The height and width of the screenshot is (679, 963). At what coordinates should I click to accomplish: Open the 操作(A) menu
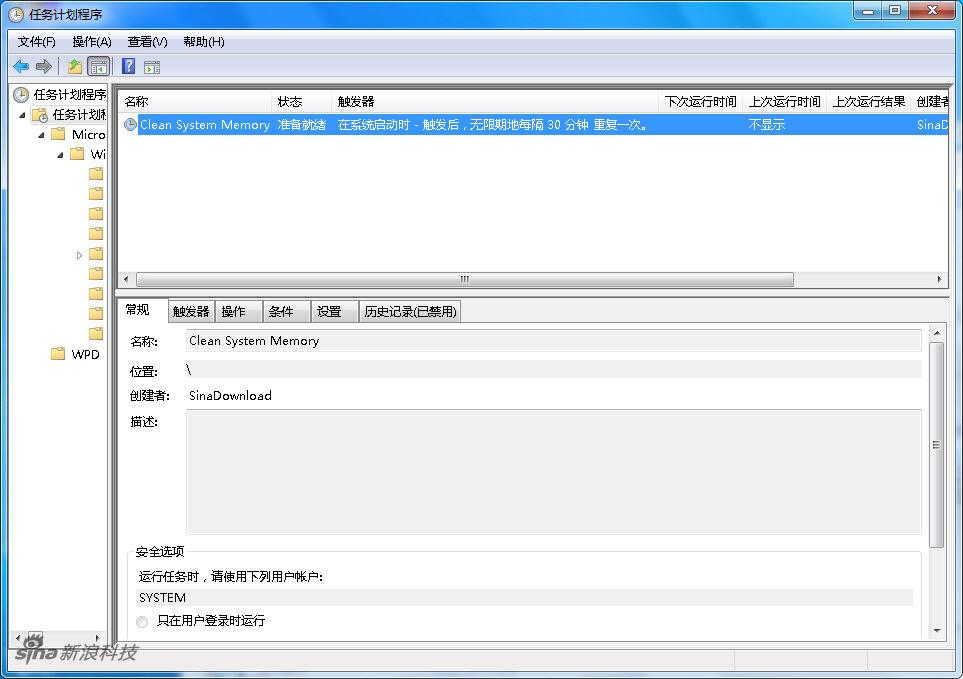pyautogui.click(x=91, y=41)
